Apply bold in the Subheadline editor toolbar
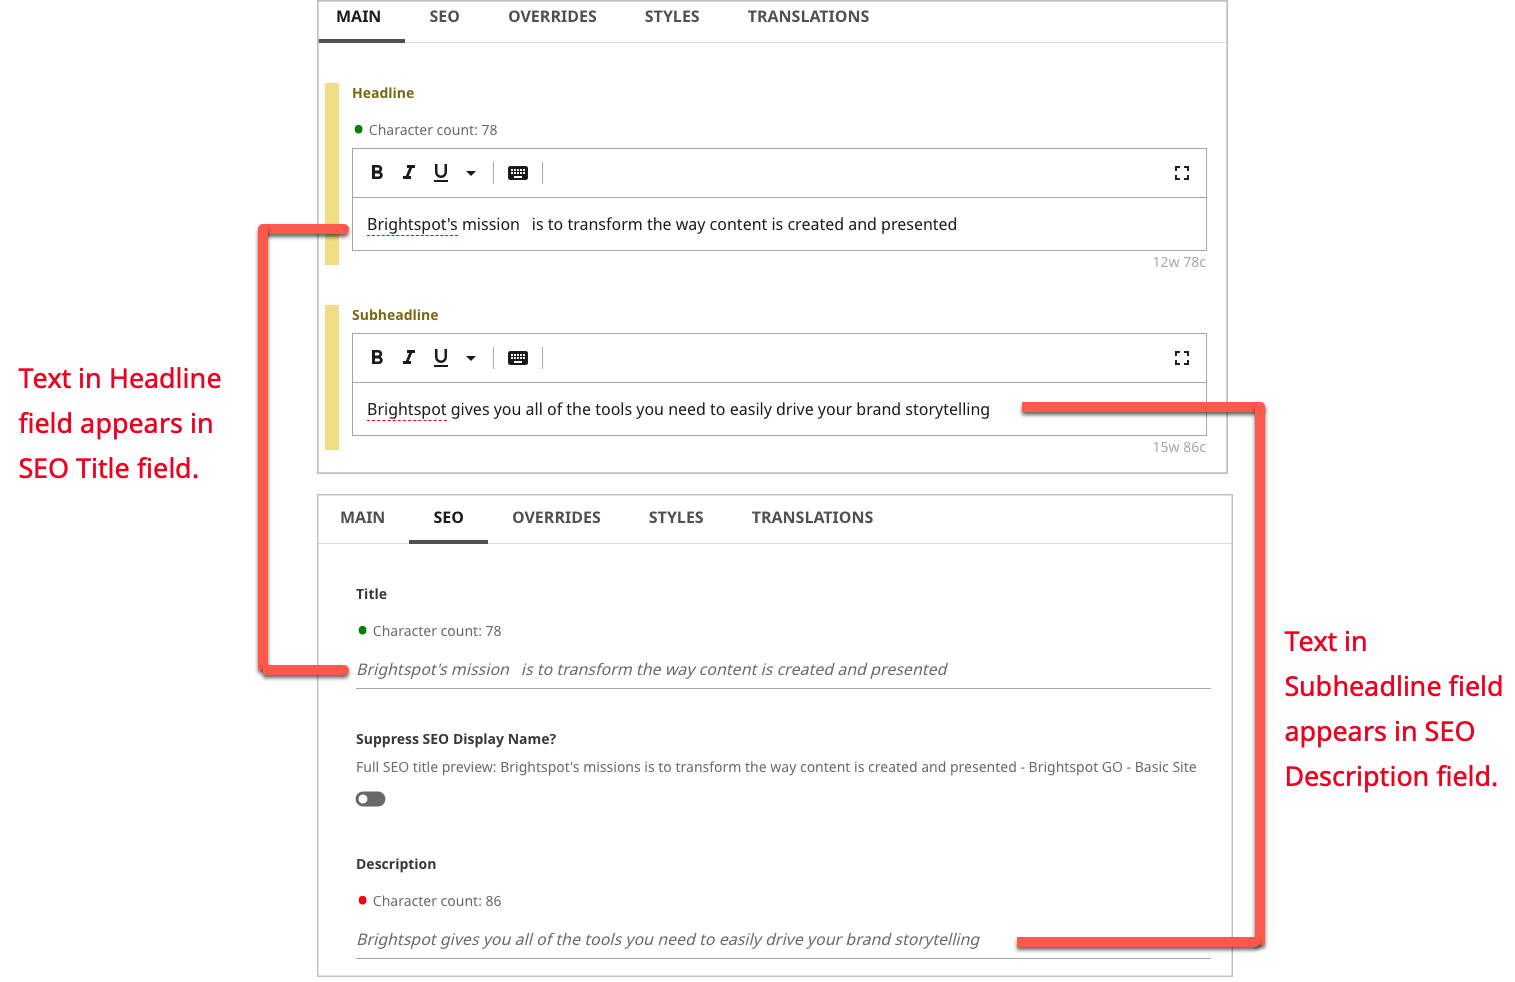Image resolution: width=1515 pixels, height=982 pixels. (x=377, y=357)
